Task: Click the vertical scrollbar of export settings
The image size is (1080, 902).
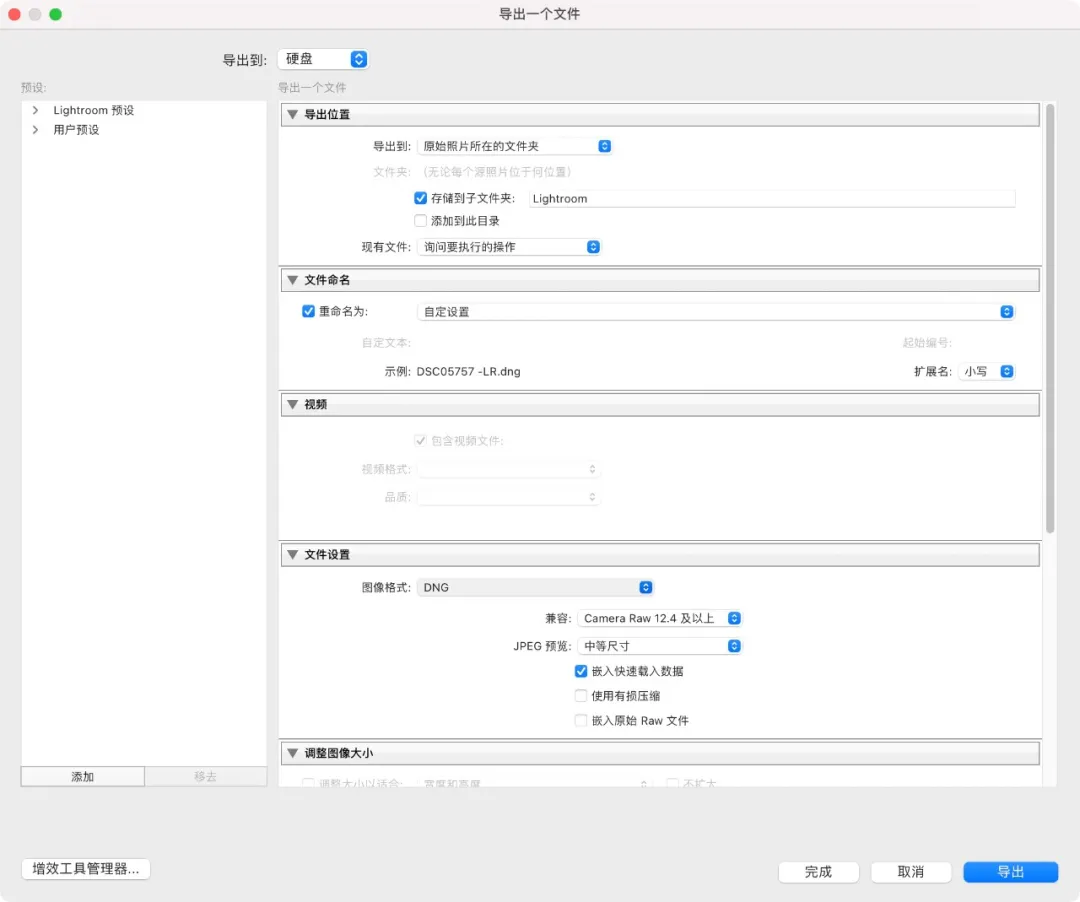Action: [1050, 318]
